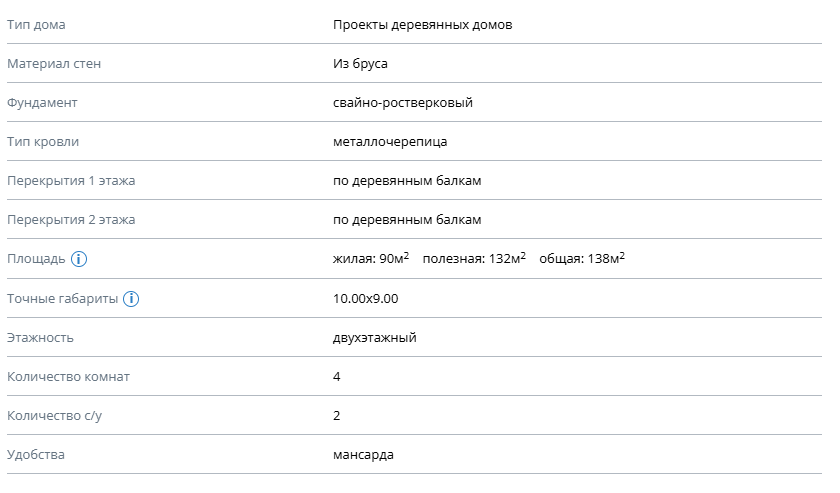Screen dimensions: 840x493
Task: Select the Проекты деревянных домов value
Action: point(422,25)
